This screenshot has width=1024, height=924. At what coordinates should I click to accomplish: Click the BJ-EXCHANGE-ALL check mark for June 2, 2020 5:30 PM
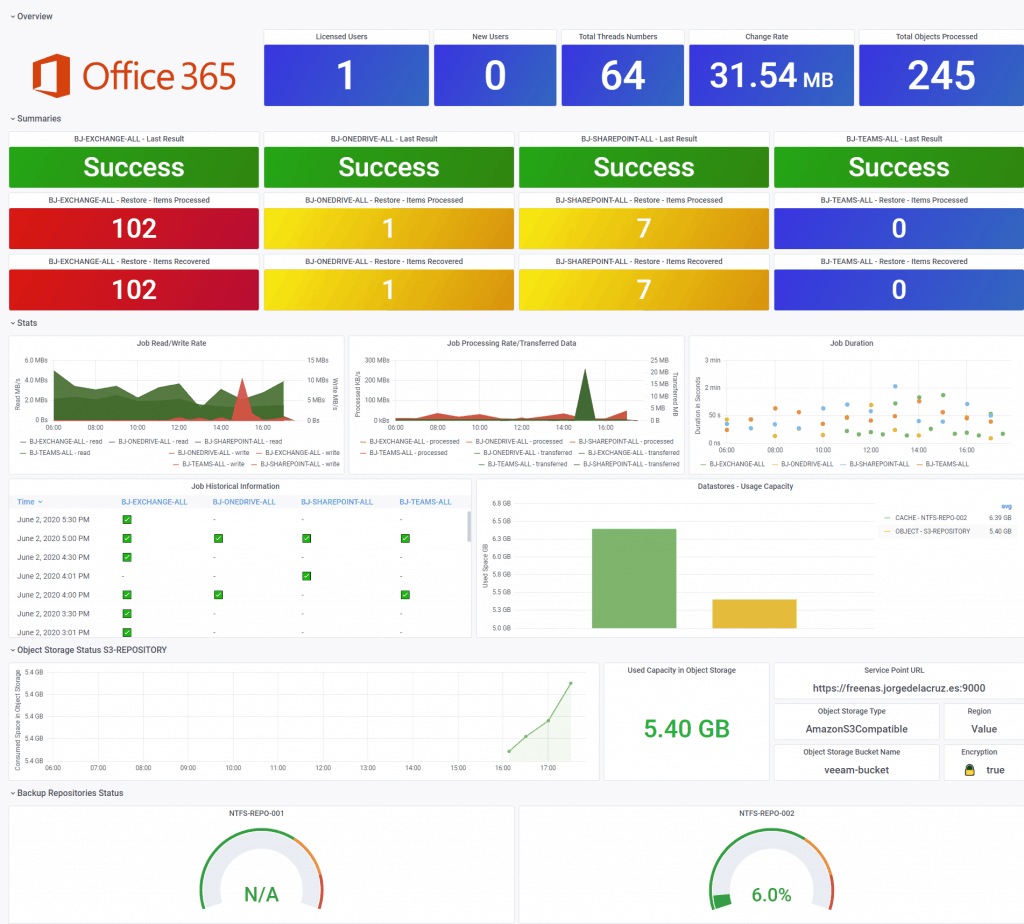127,520
